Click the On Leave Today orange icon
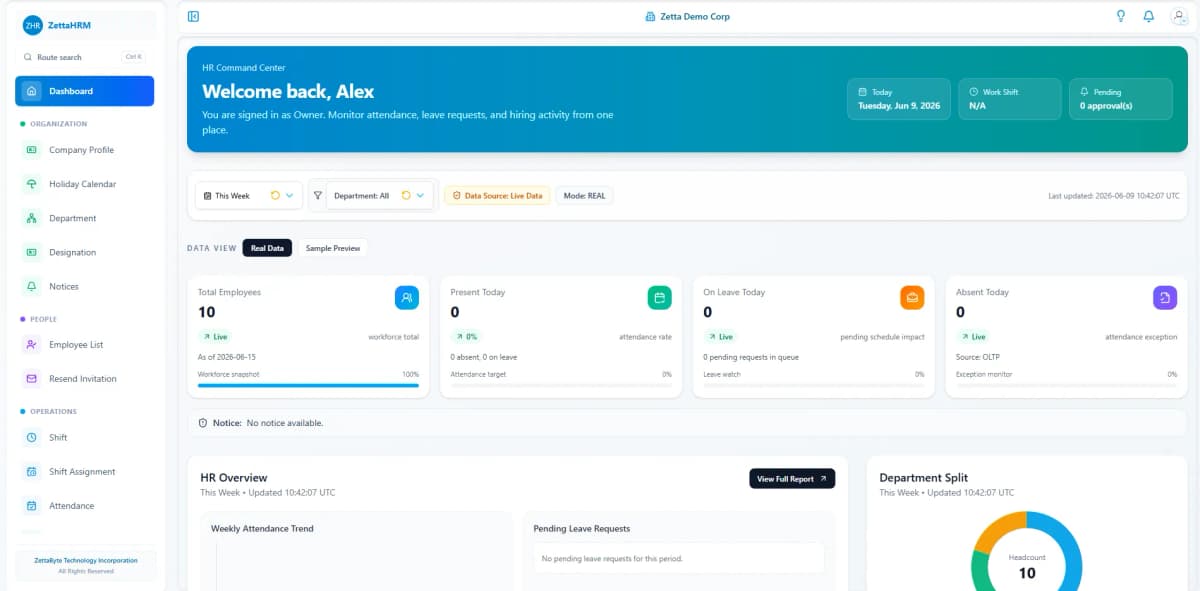1200x591 pixels. point(912,297)
